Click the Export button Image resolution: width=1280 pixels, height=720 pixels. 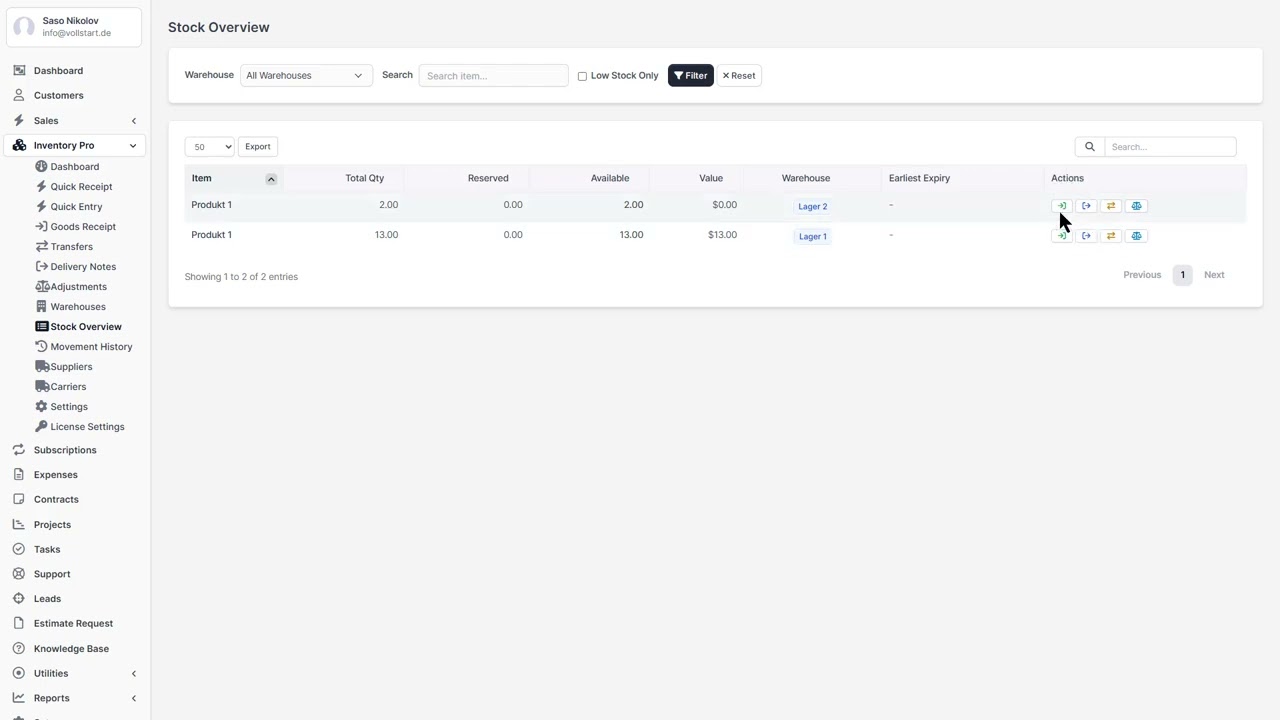(x=258, y=147)
